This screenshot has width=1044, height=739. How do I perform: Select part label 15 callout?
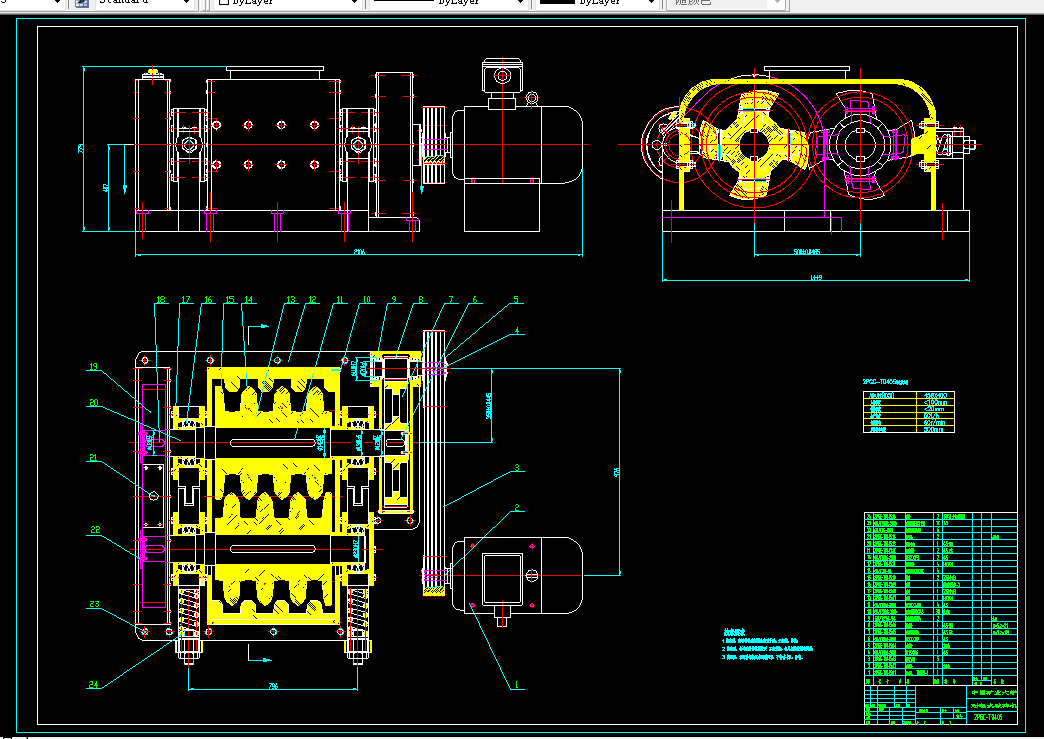[x=230, y=300]
